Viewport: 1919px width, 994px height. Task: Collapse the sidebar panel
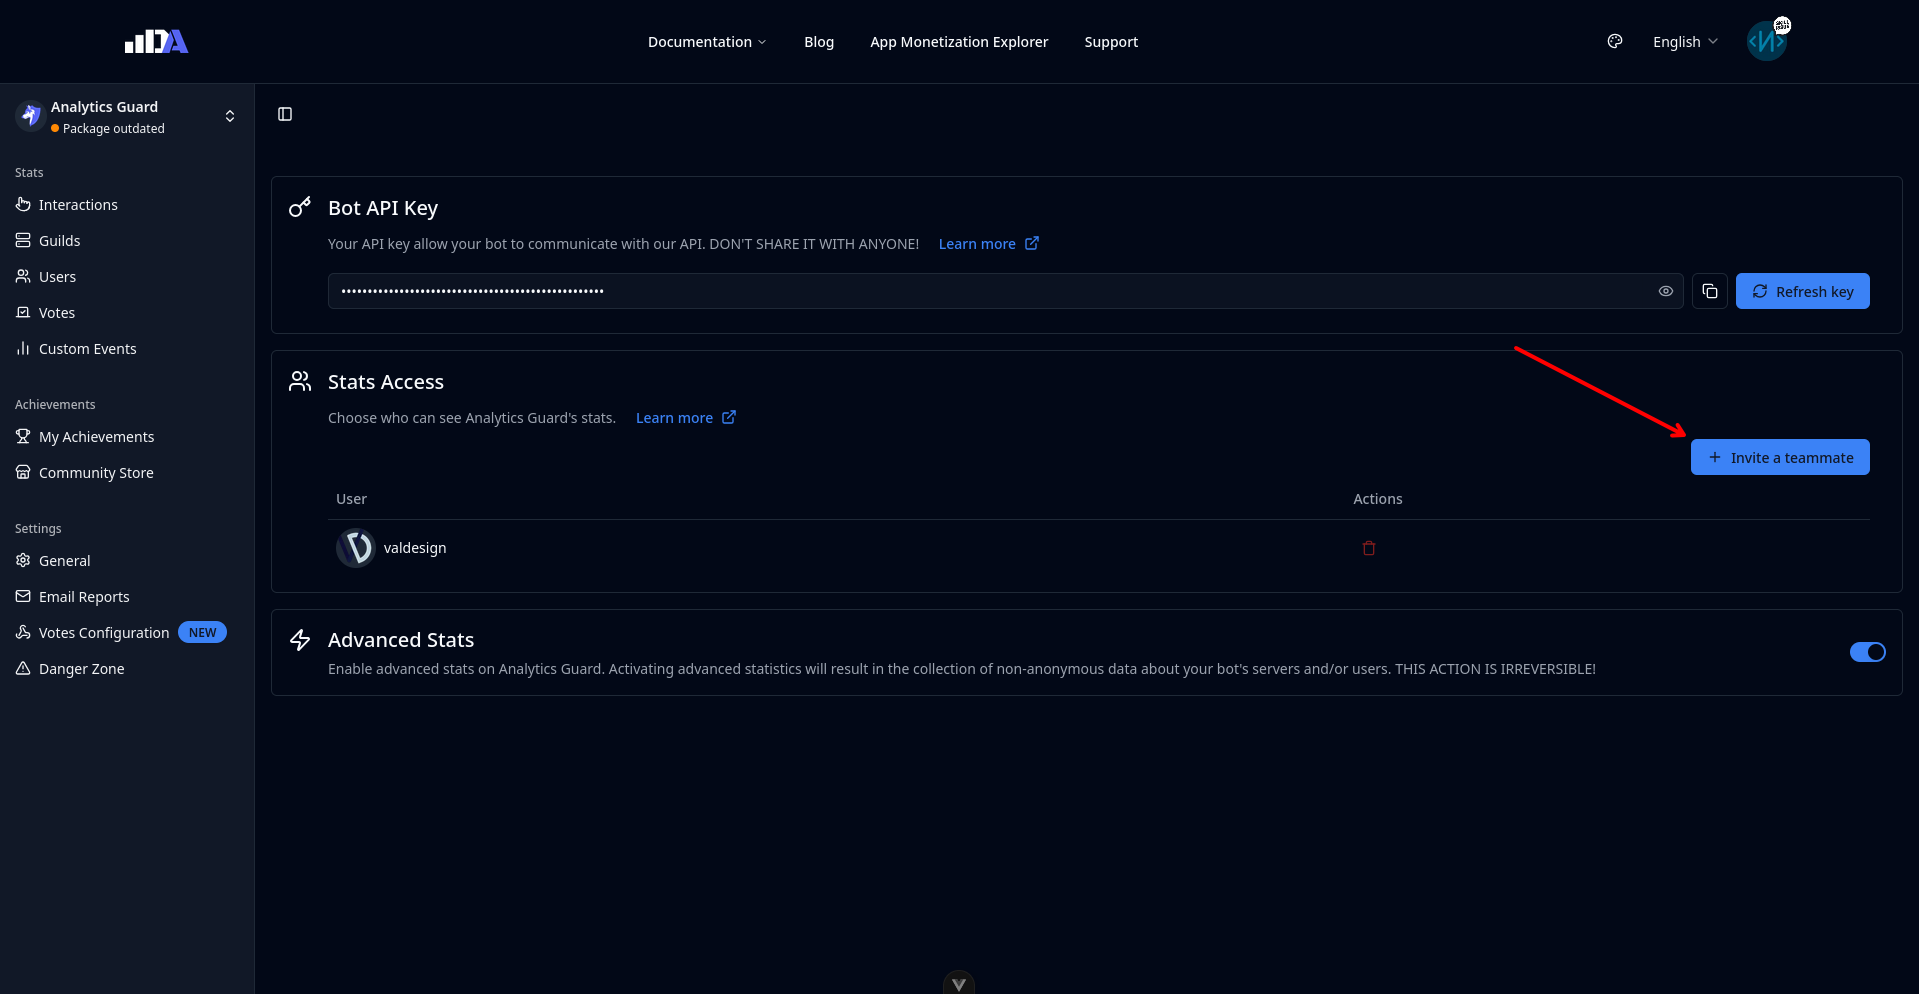point(285,114)
